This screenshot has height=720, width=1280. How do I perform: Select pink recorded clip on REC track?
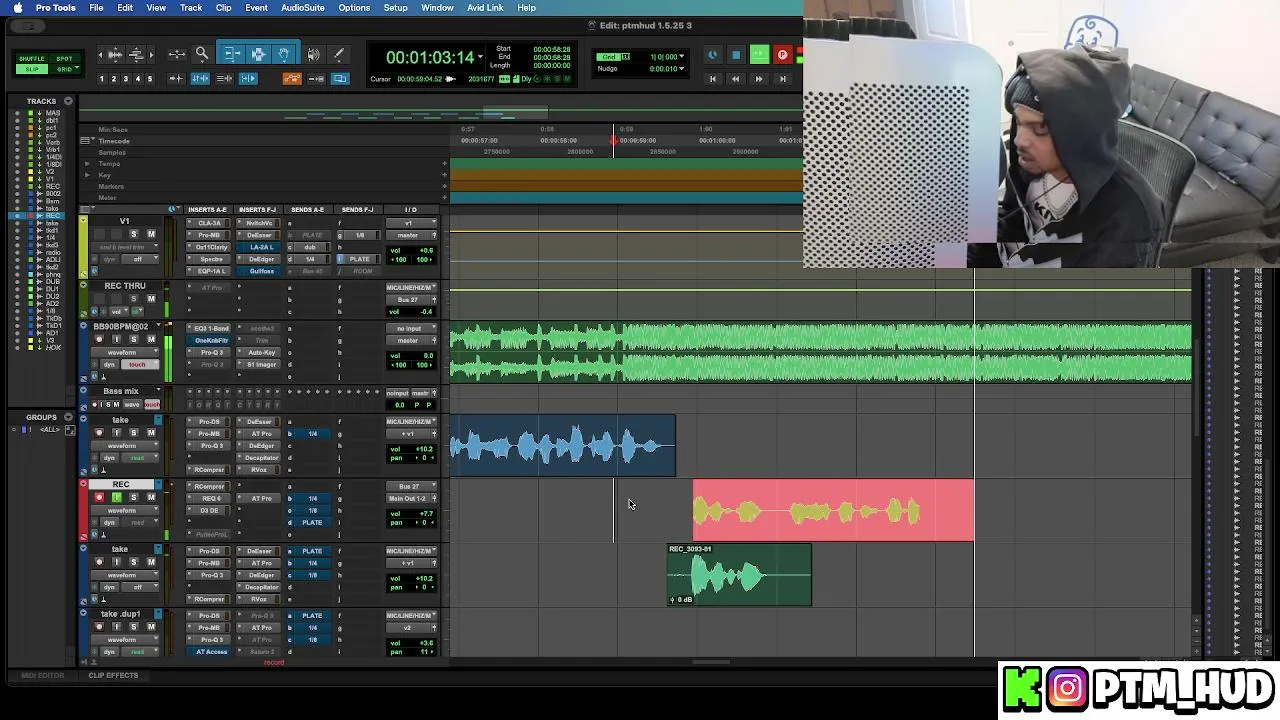point(833,510)
